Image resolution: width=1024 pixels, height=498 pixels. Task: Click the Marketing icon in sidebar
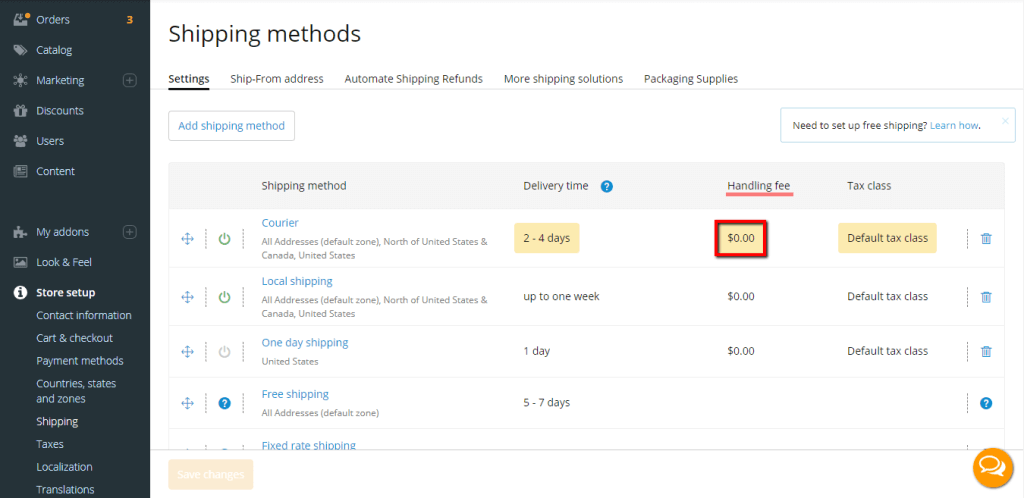[x=21, y=80]
